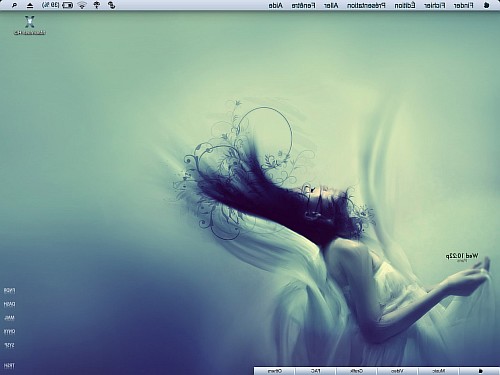Image resolution: width=500 pixels, height=375 pixels.
Task: Open the Wi-Fi status menu icon
Action: click(x=82, y=5)
